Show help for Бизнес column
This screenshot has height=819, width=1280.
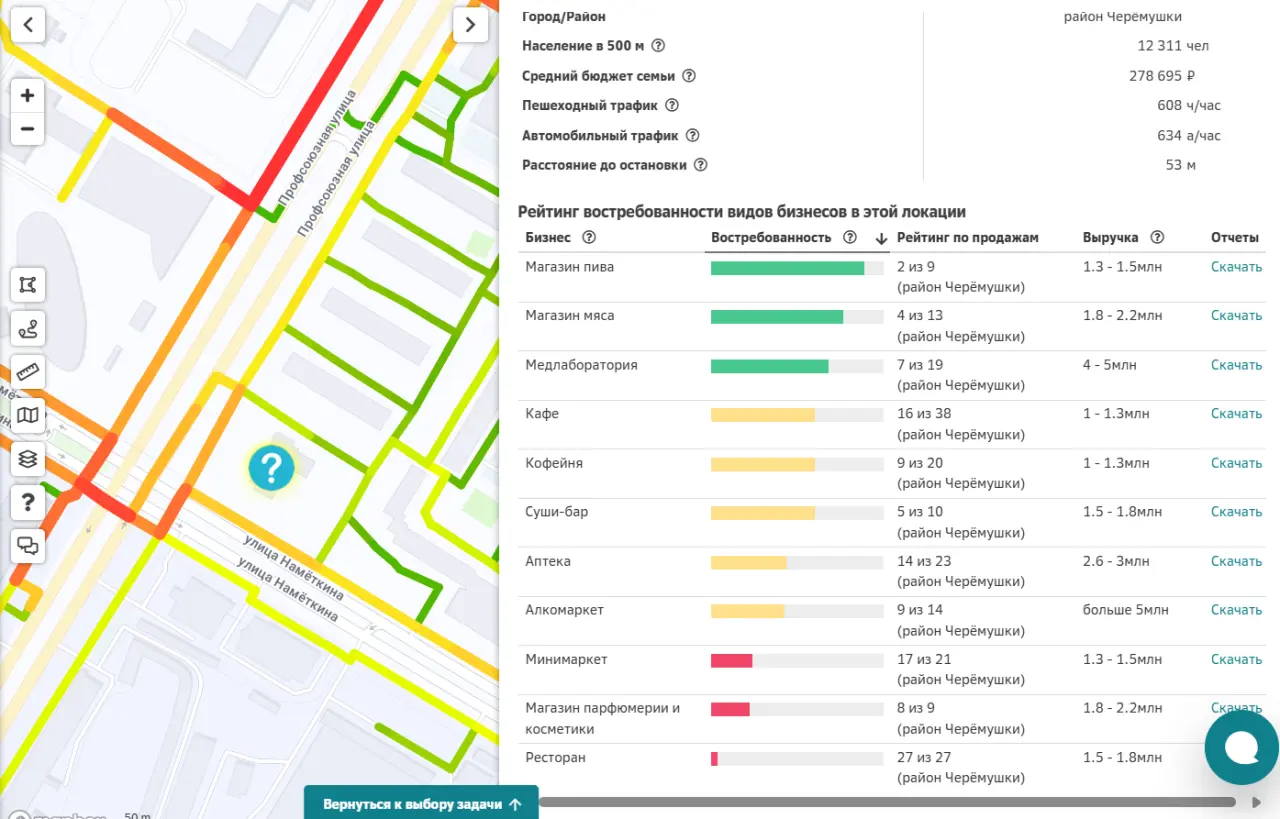(589, 238)
